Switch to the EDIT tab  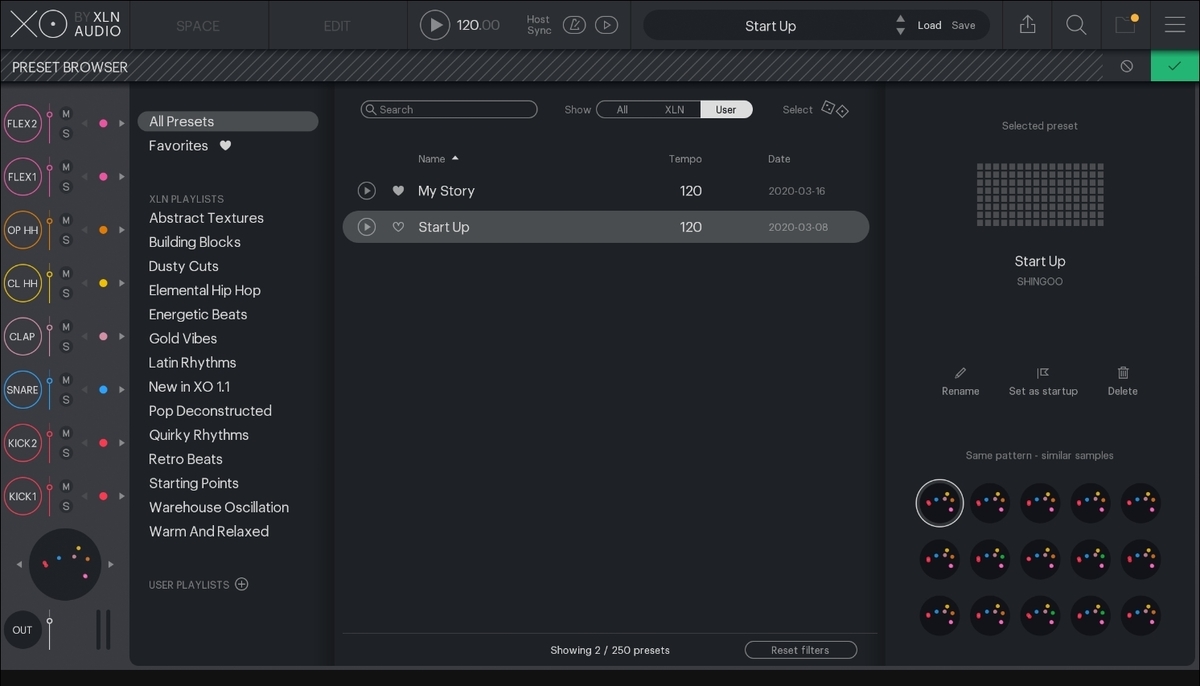point(337,26)
